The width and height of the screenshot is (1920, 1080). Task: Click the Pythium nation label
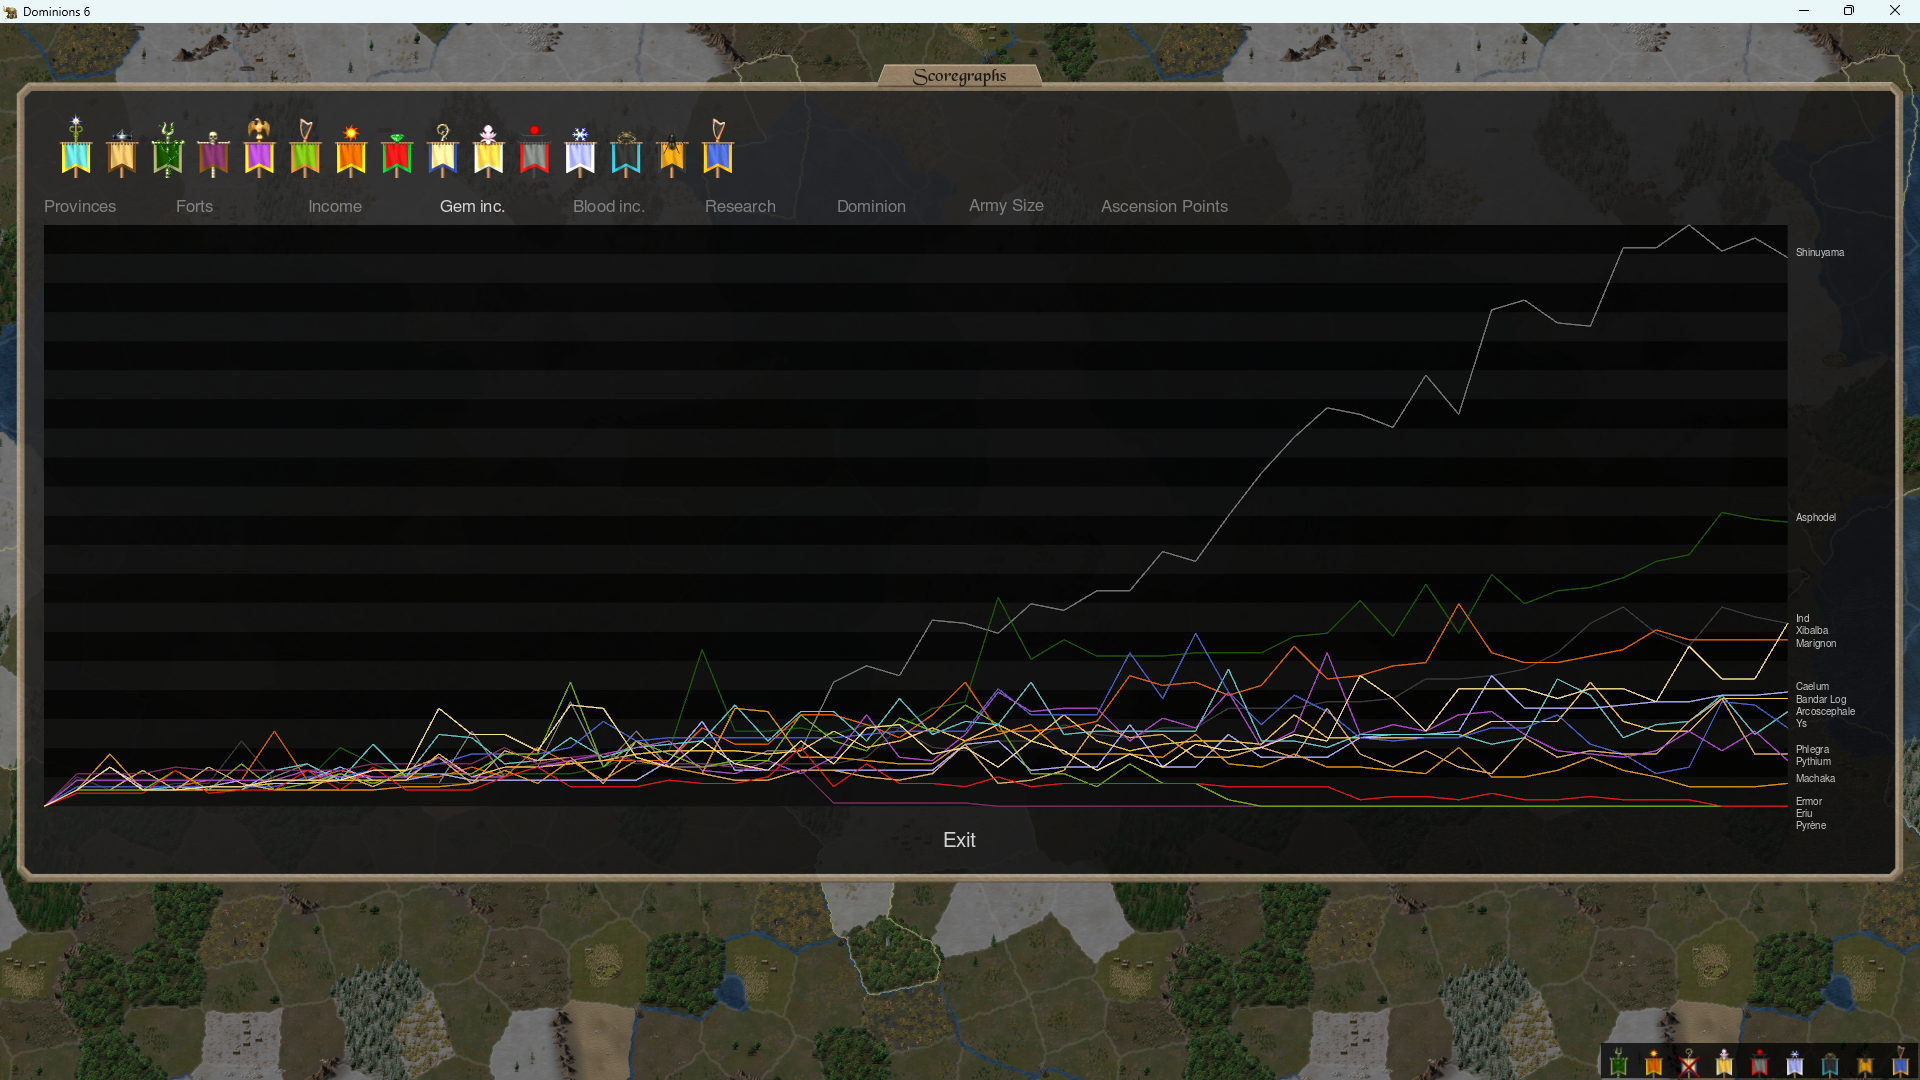coord(1813,762)
